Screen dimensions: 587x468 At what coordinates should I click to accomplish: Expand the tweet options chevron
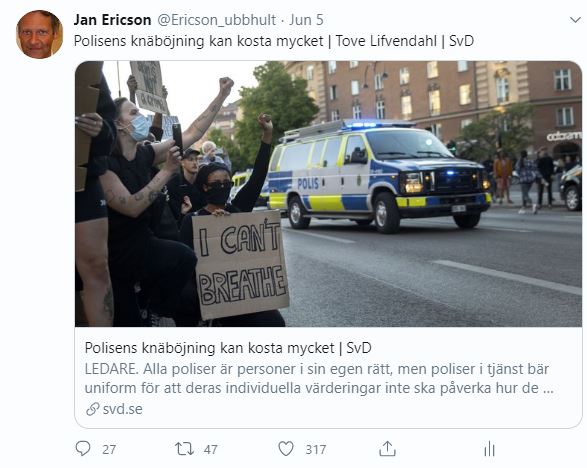tap(575, 20)
